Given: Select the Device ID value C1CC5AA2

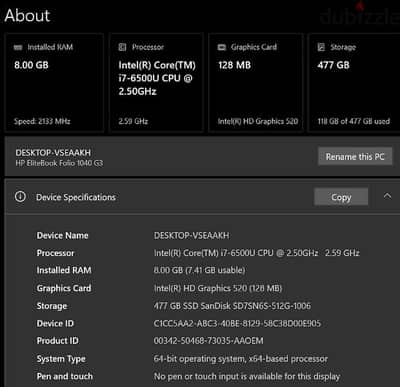Looking at the screenshot, I should click(x=237, y=323).
